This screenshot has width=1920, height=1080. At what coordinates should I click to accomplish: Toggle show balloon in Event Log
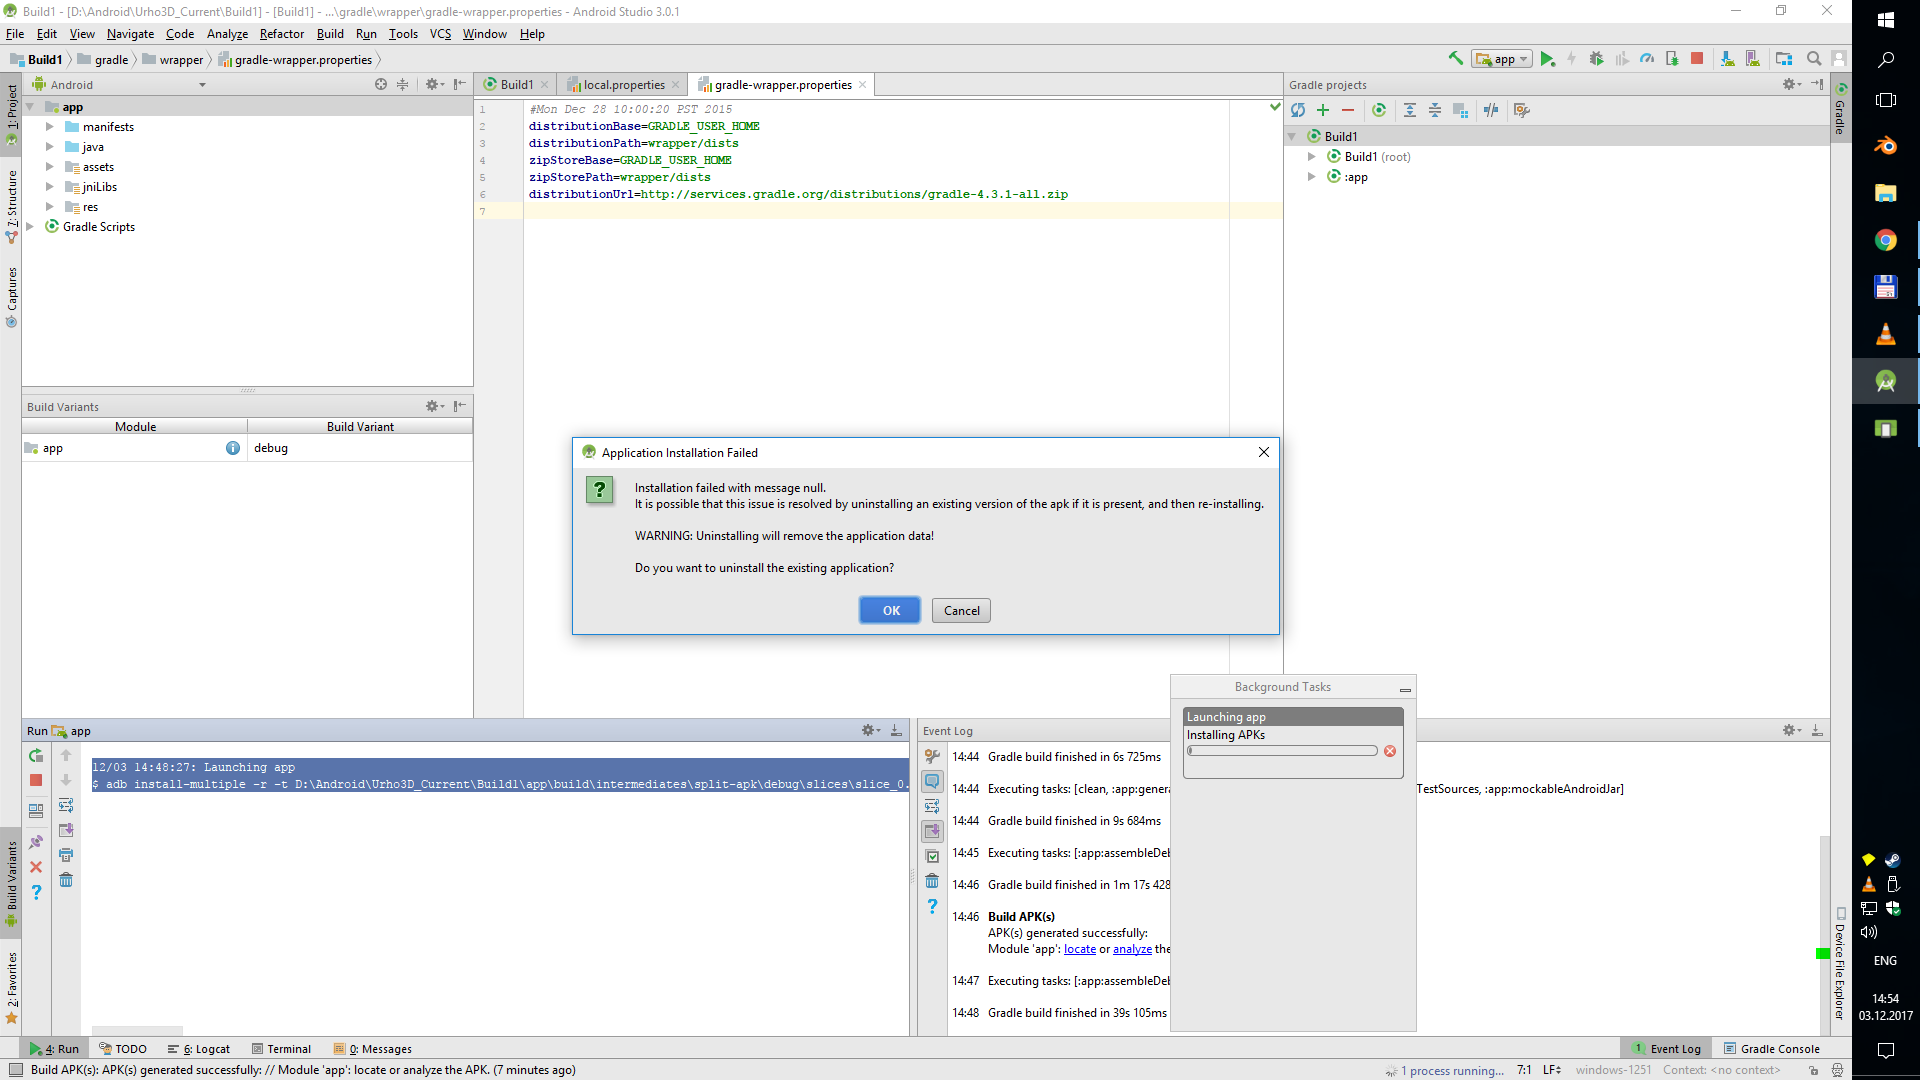(932, 781)
